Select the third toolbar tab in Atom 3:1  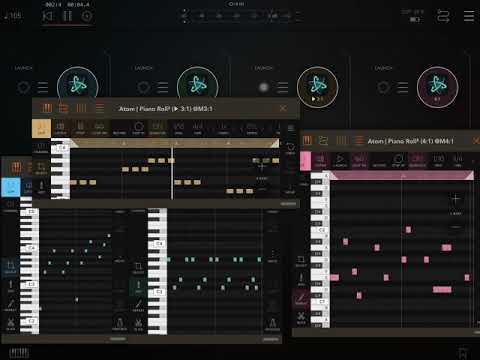click(x=80, y=128)
